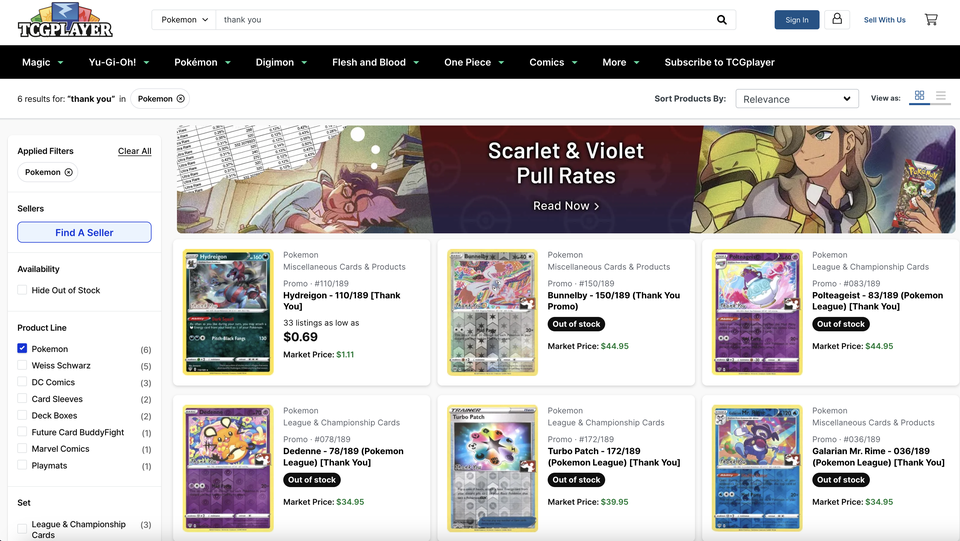The height and width of the screenshot is (541, 960).
Task: Switch to list view icon
Action: coord(941,95)
